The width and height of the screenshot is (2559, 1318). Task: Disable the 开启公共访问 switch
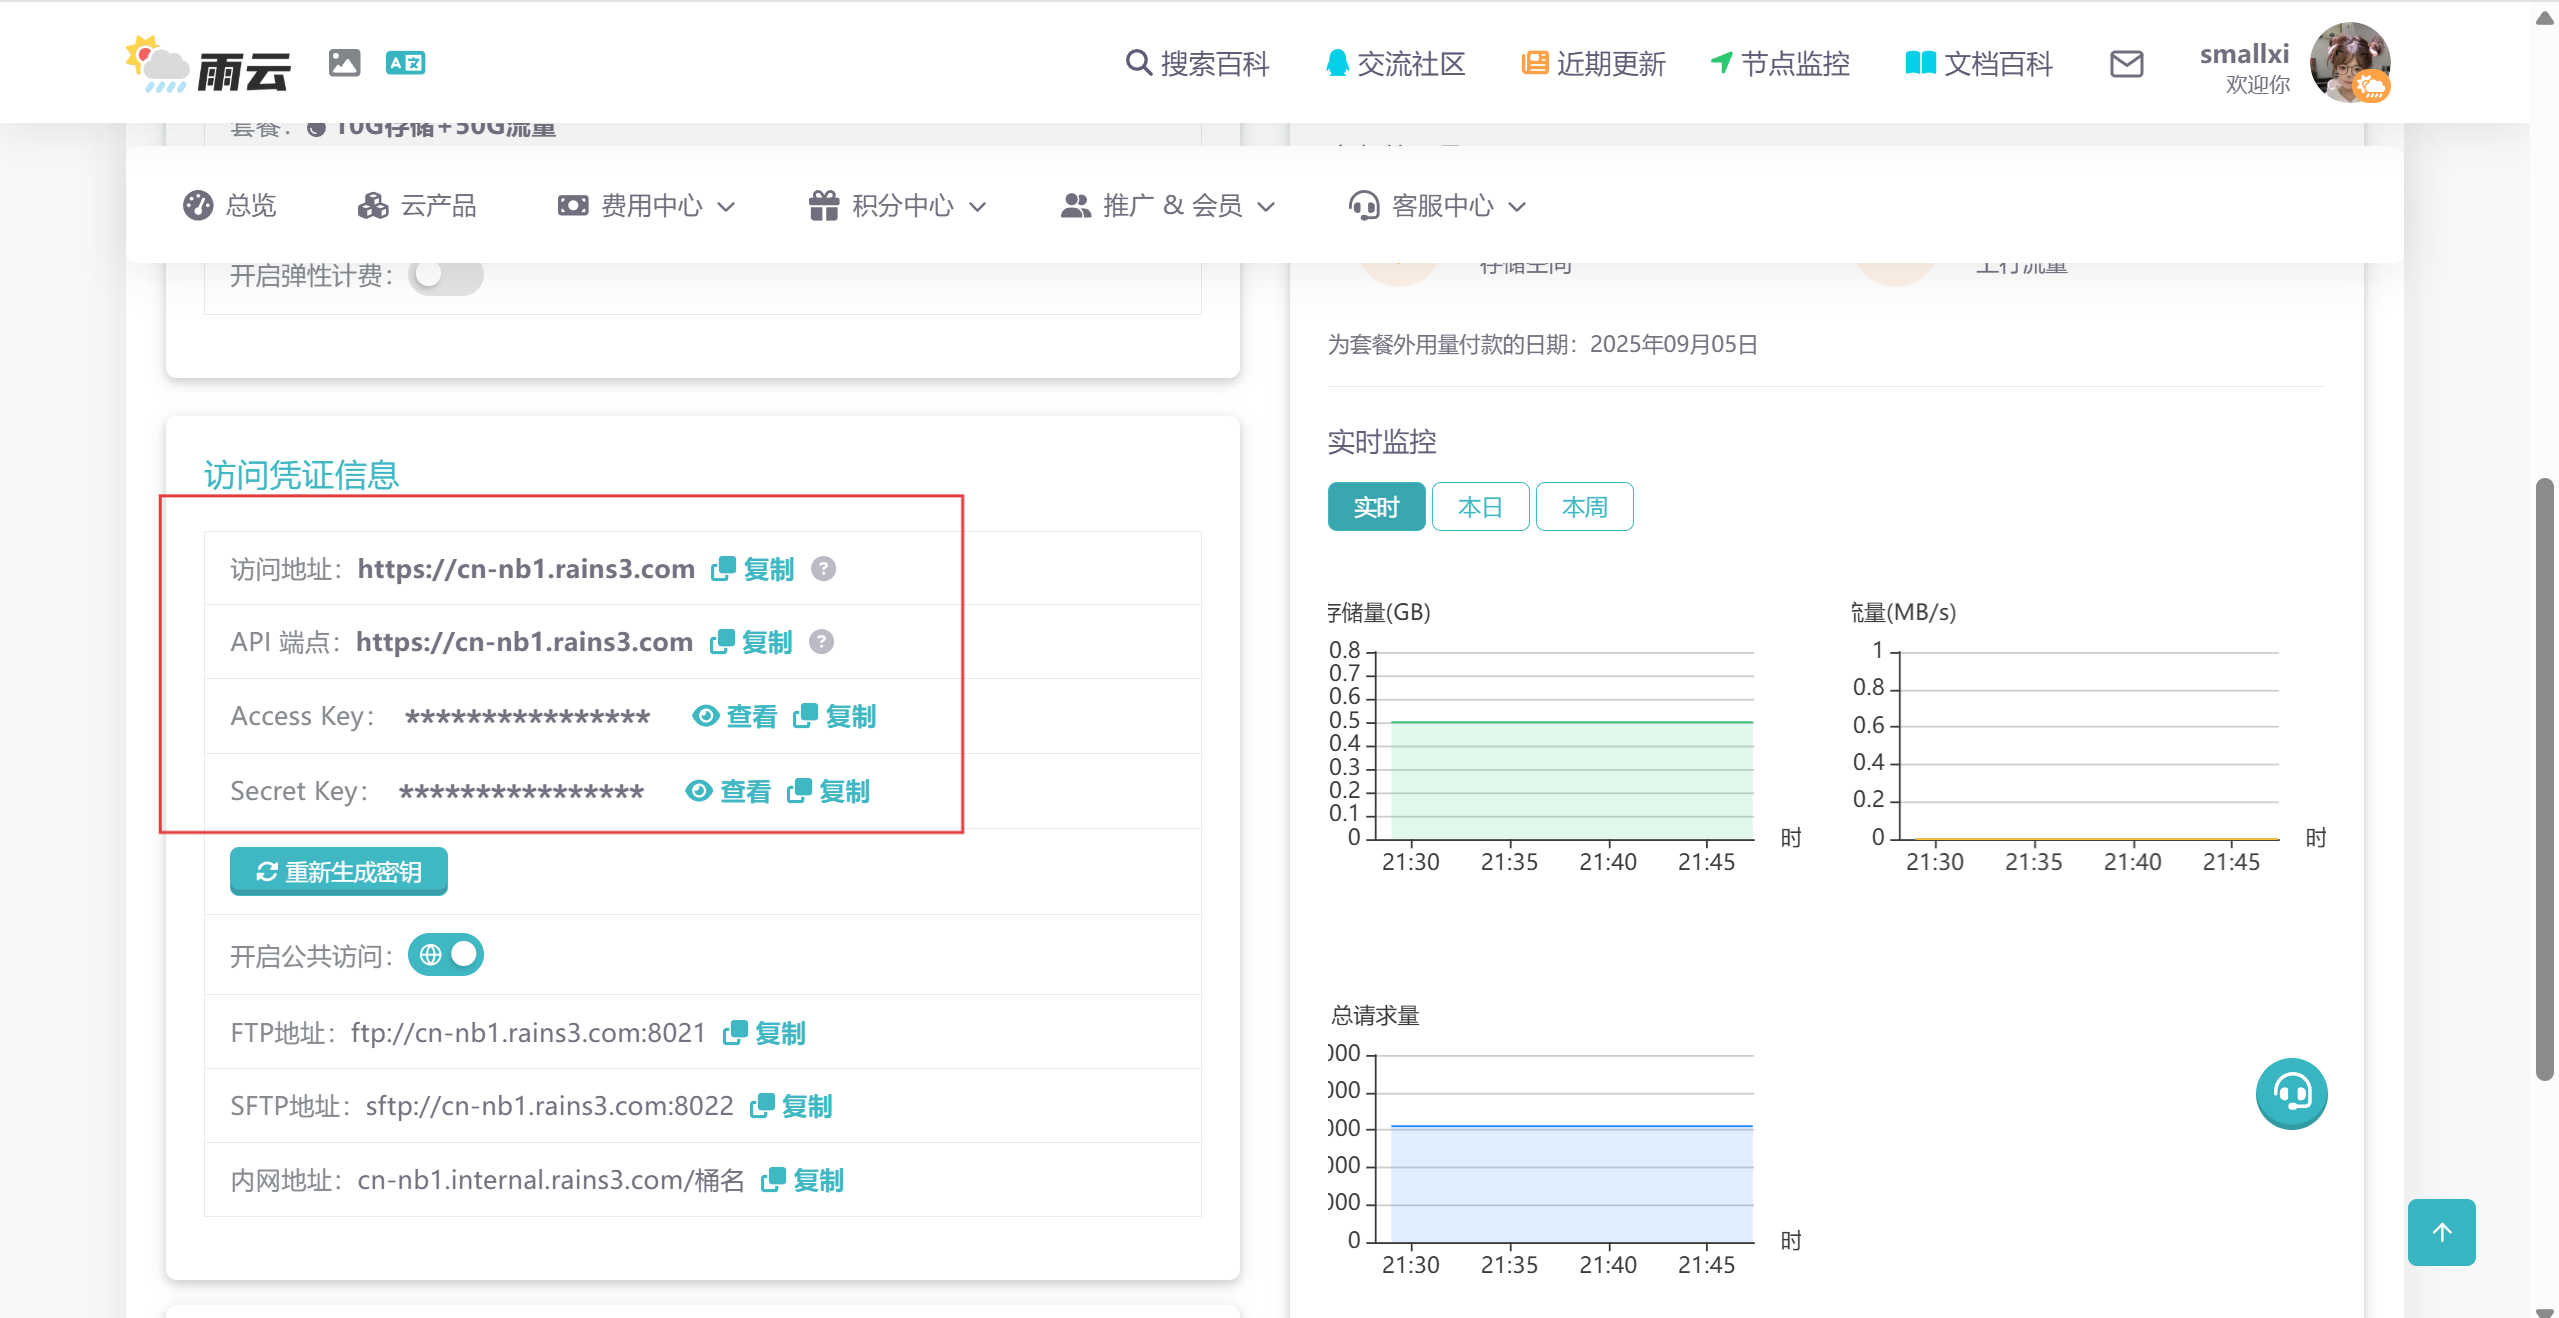point(446,955)
